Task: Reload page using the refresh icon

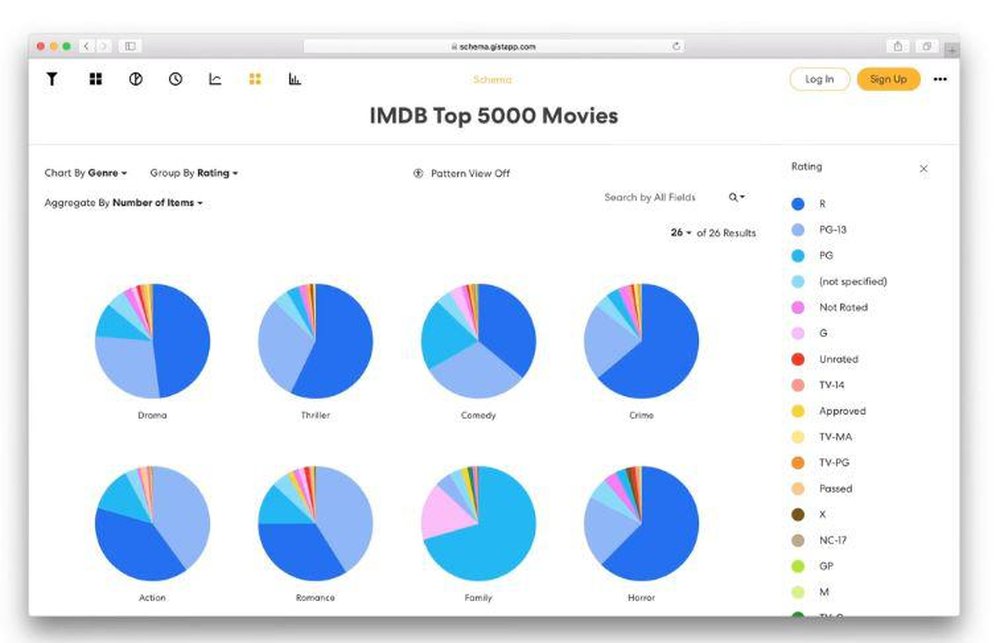Action: click(676, 46)
